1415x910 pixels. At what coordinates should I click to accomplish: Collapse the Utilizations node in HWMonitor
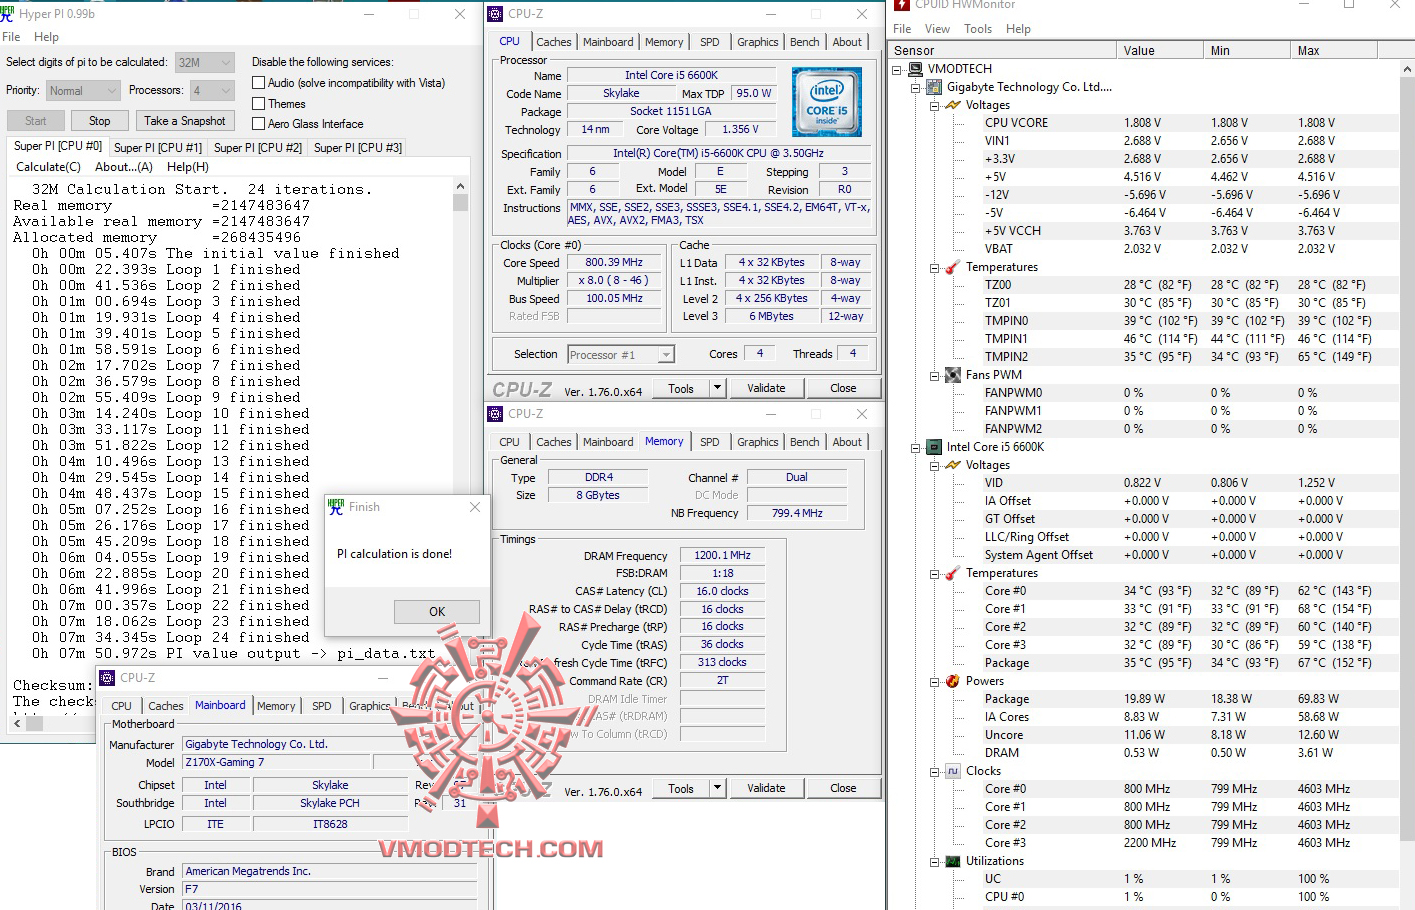point(934,861)
